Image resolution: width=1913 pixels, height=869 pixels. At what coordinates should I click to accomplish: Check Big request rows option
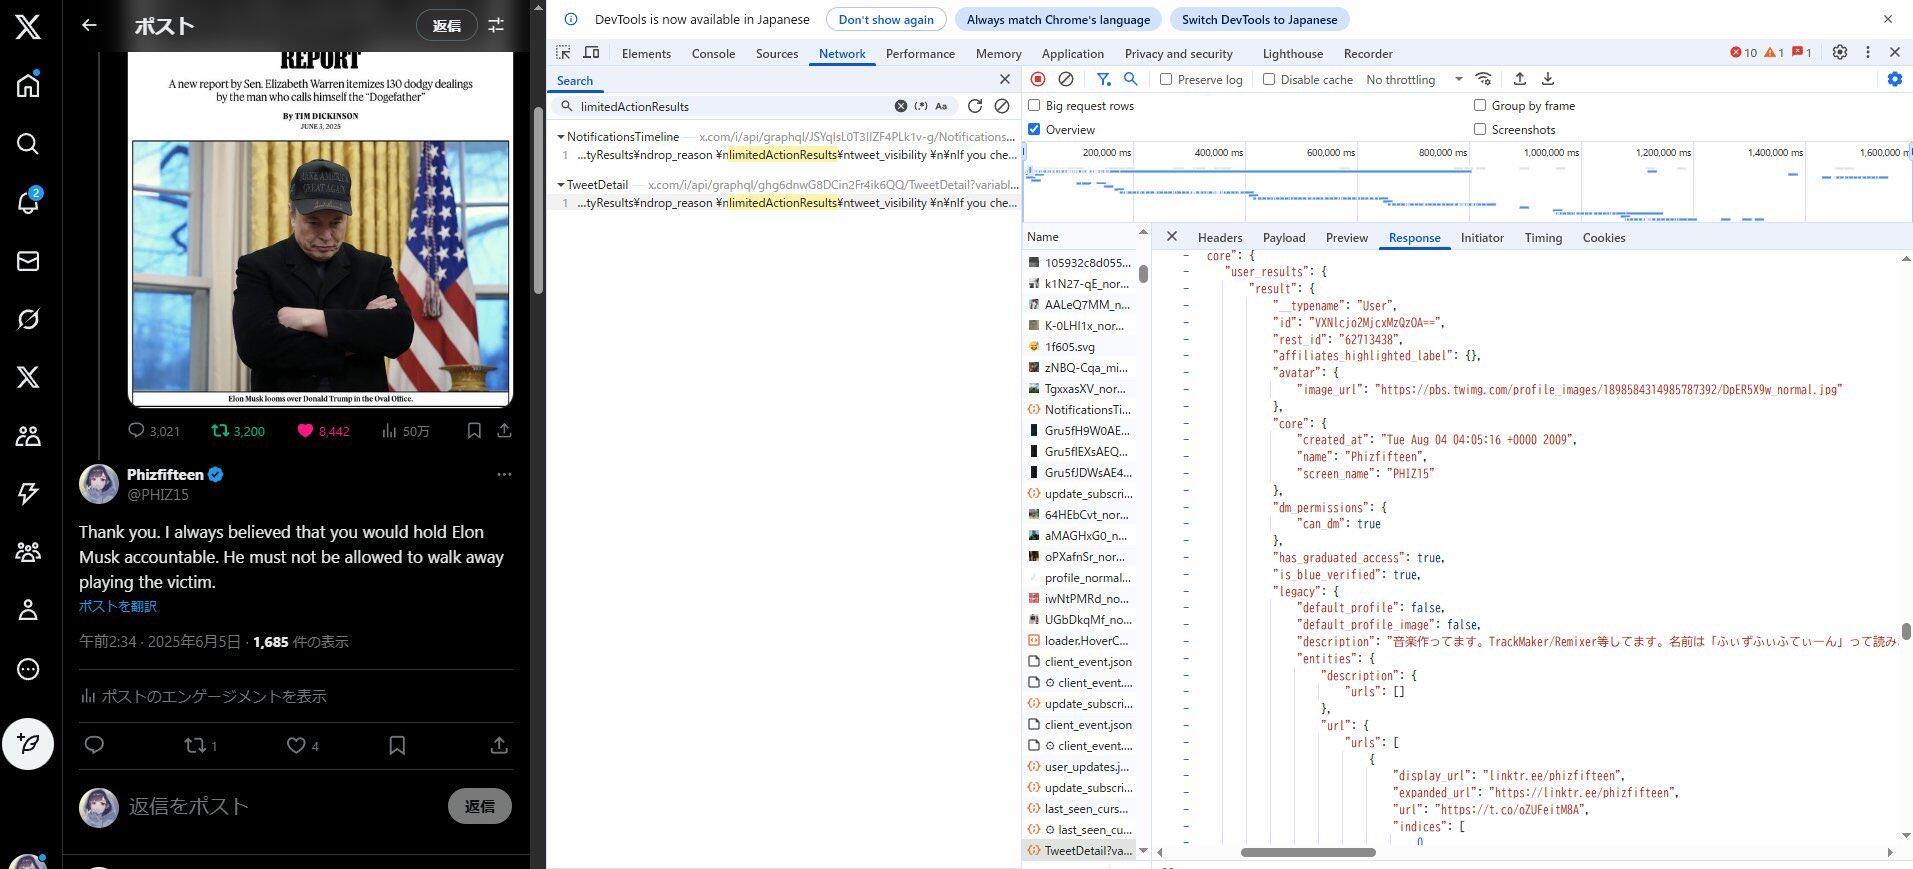[1034, 105]
